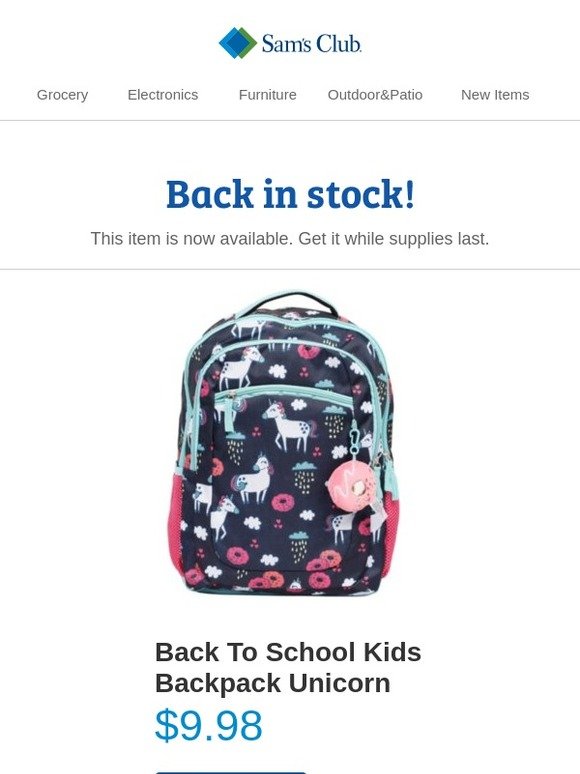This screenshot has height=774, width=580.
Task: Click the teal zipper pull on front pocket
Action: (x=229, y=411)
